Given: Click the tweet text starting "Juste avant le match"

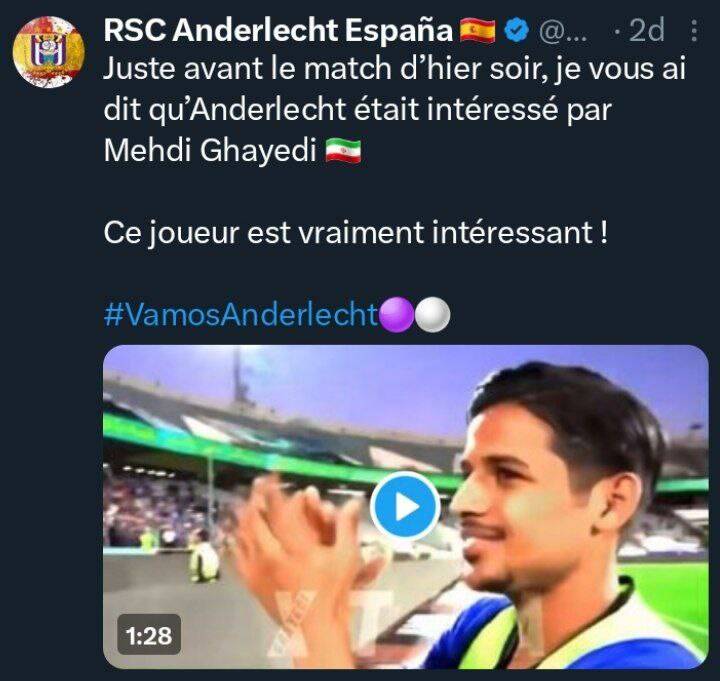Looking at the screenshot, I should [x=394, y=109].
